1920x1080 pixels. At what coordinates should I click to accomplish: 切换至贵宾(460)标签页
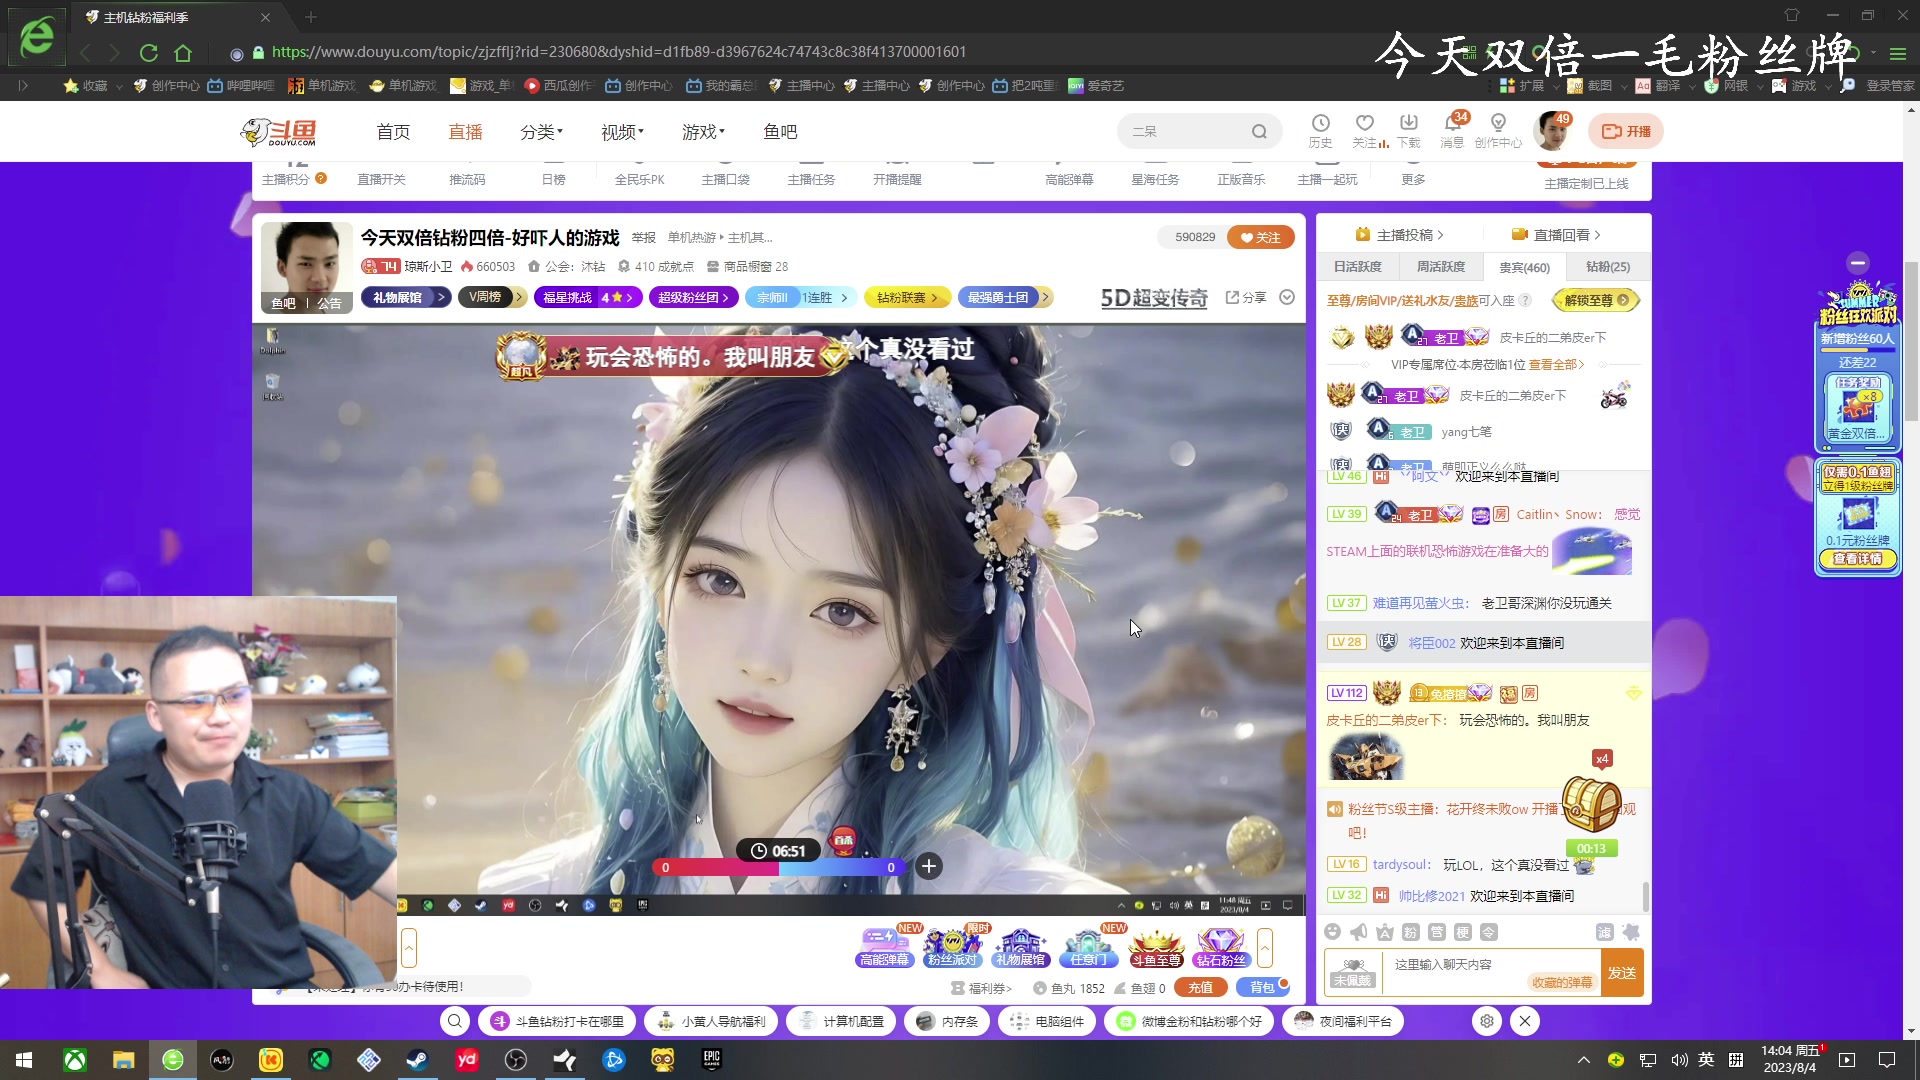pyautogui.click(x=1523, y=267)
